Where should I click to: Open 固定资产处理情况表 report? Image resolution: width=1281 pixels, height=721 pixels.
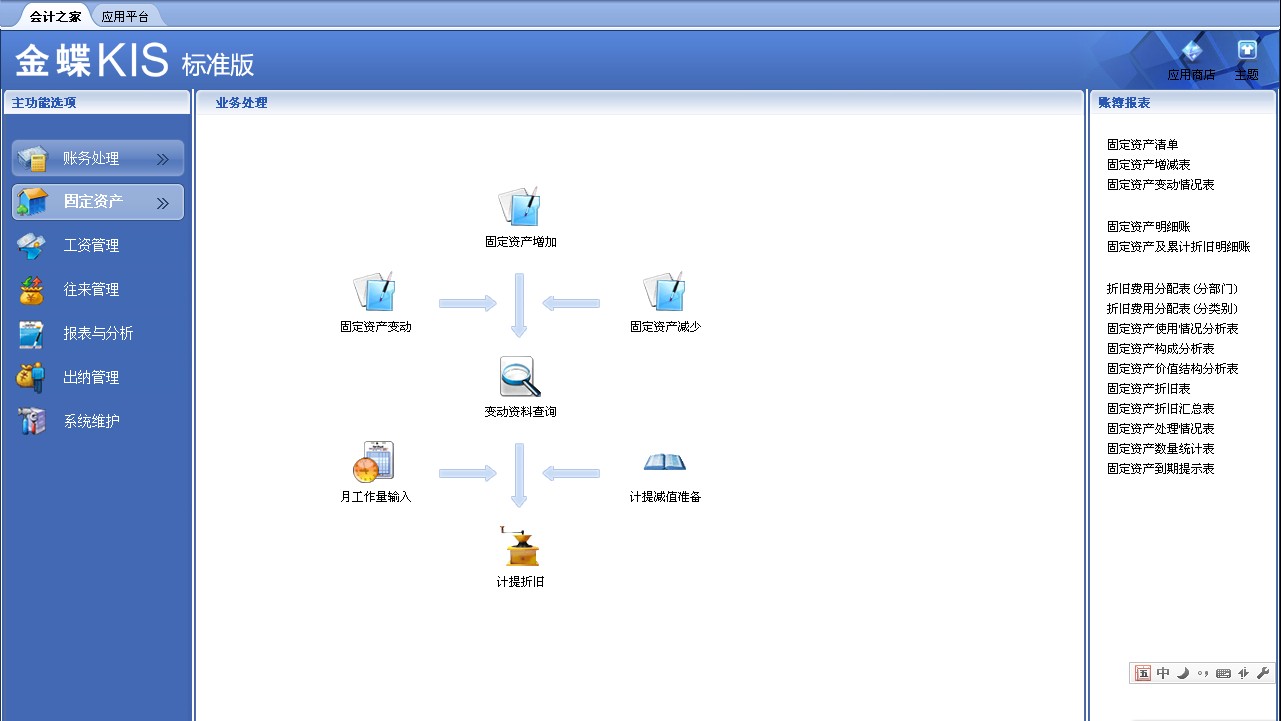pos(1160,429)
